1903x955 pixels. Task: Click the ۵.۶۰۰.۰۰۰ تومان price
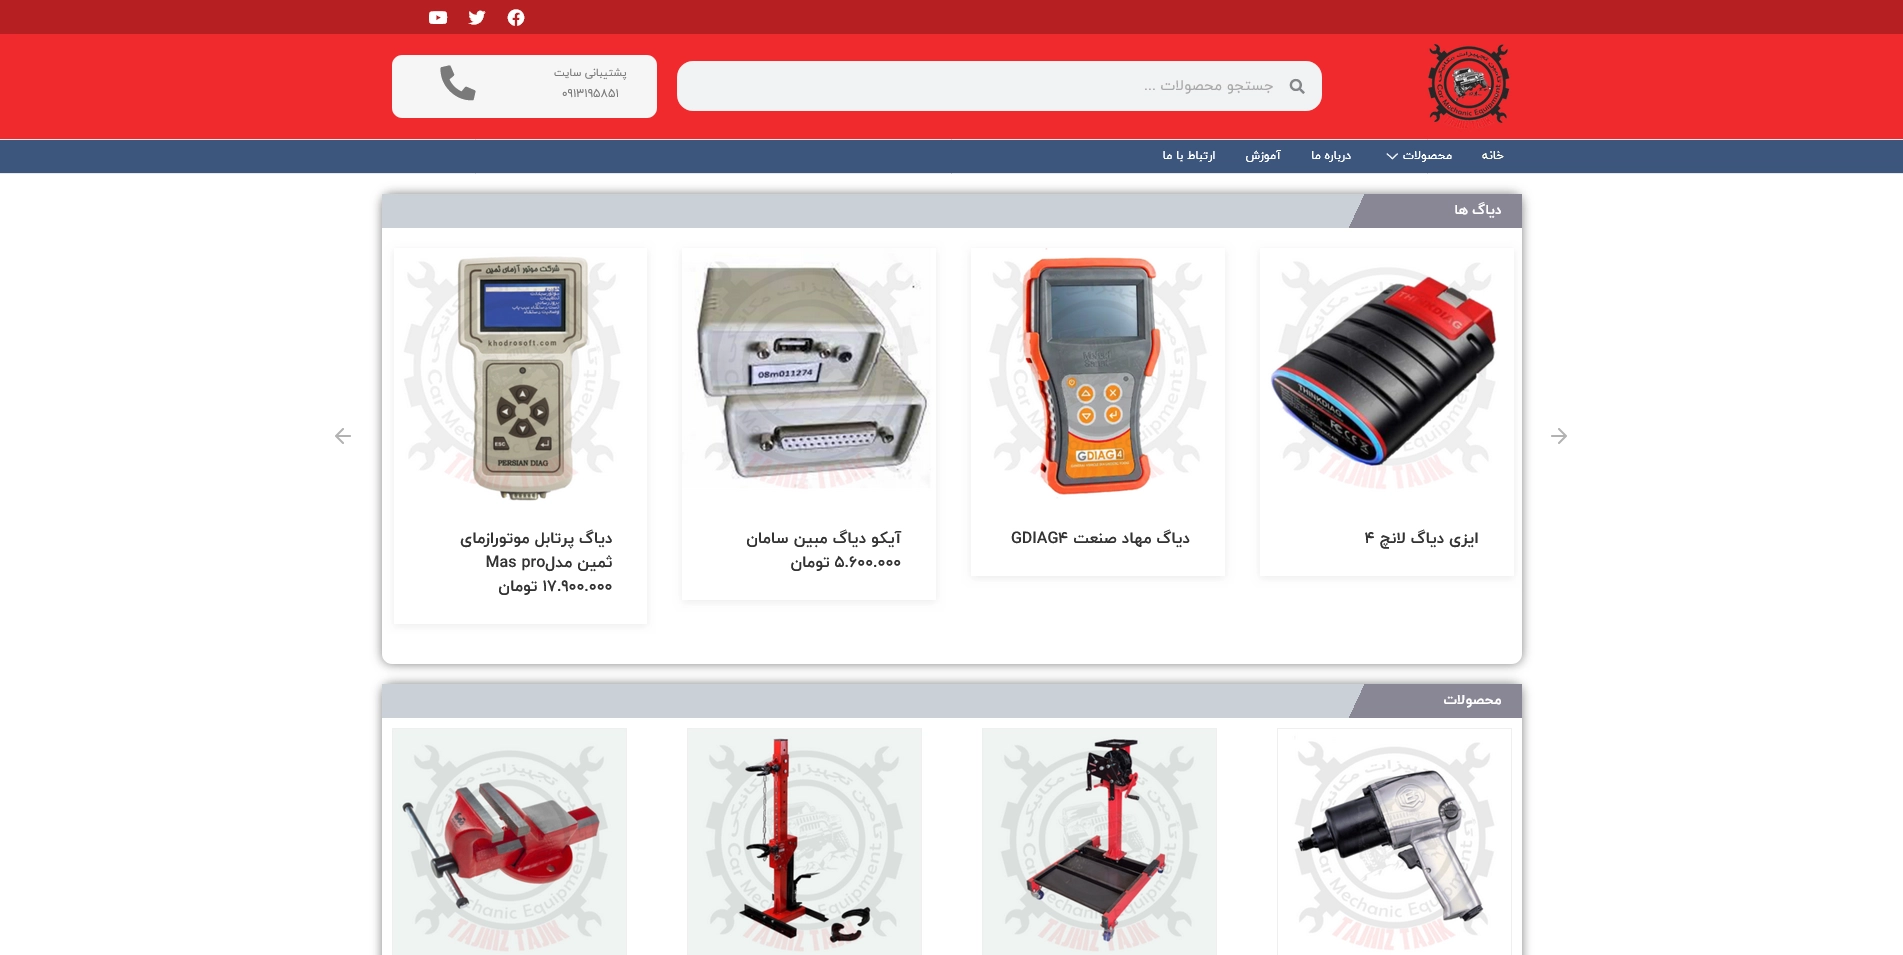846,562
